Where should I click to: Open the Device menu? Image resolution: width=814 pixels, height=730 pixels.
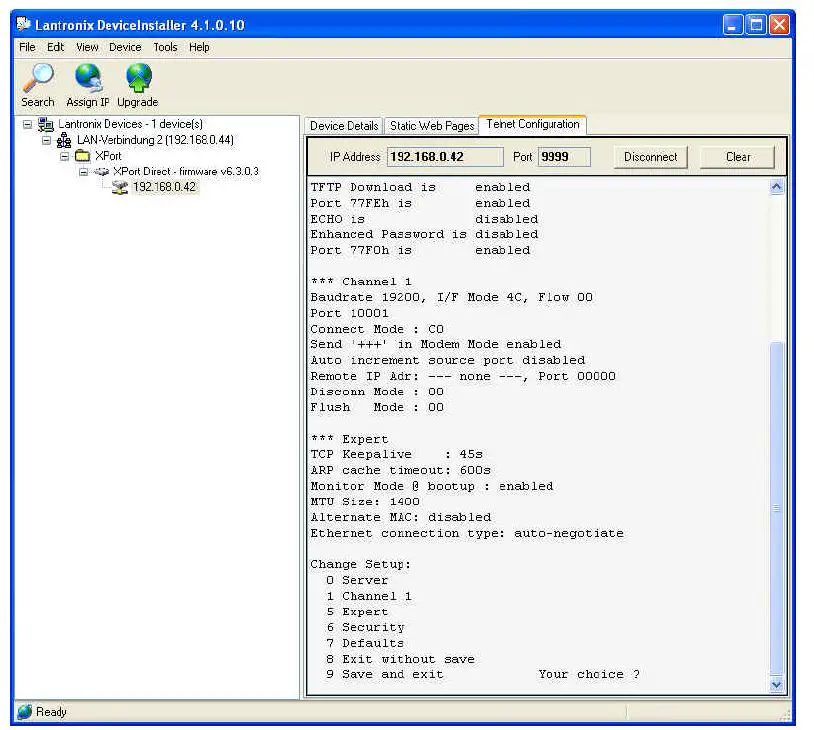[125, 47]
